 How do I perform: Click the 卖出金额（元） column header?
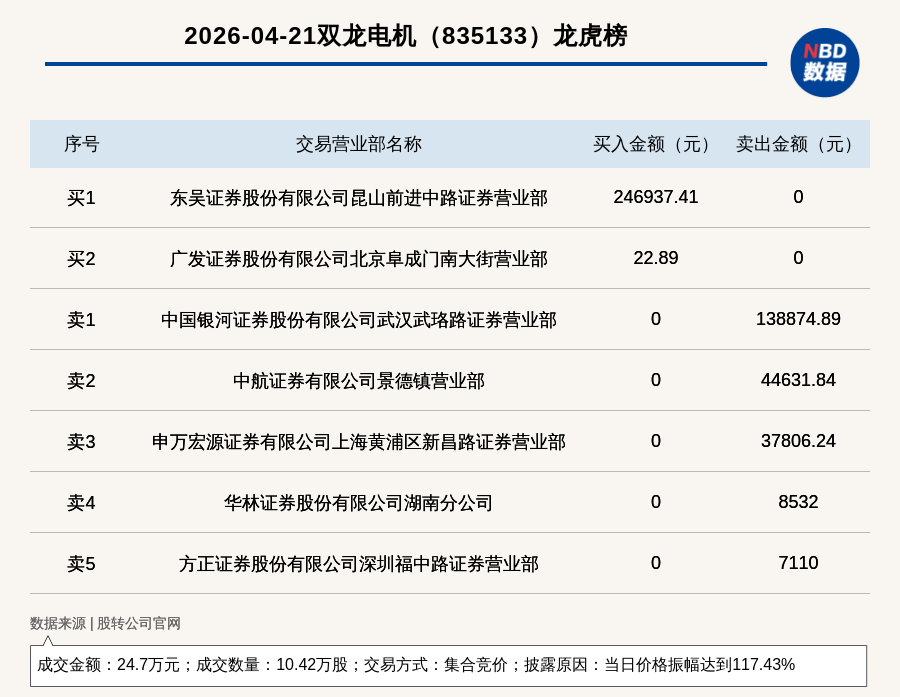798,144
